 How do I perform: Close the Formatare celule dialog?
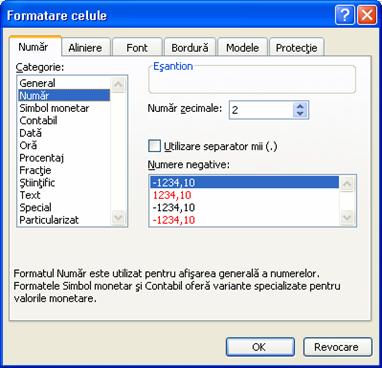(367, 15)
